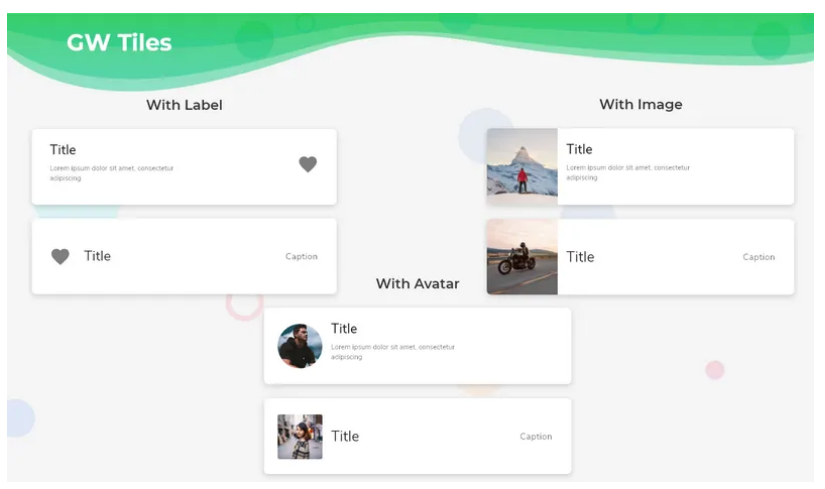Click Title next to the square woman avatar
This screenshot has width=825, height=489.
[345, 436]
